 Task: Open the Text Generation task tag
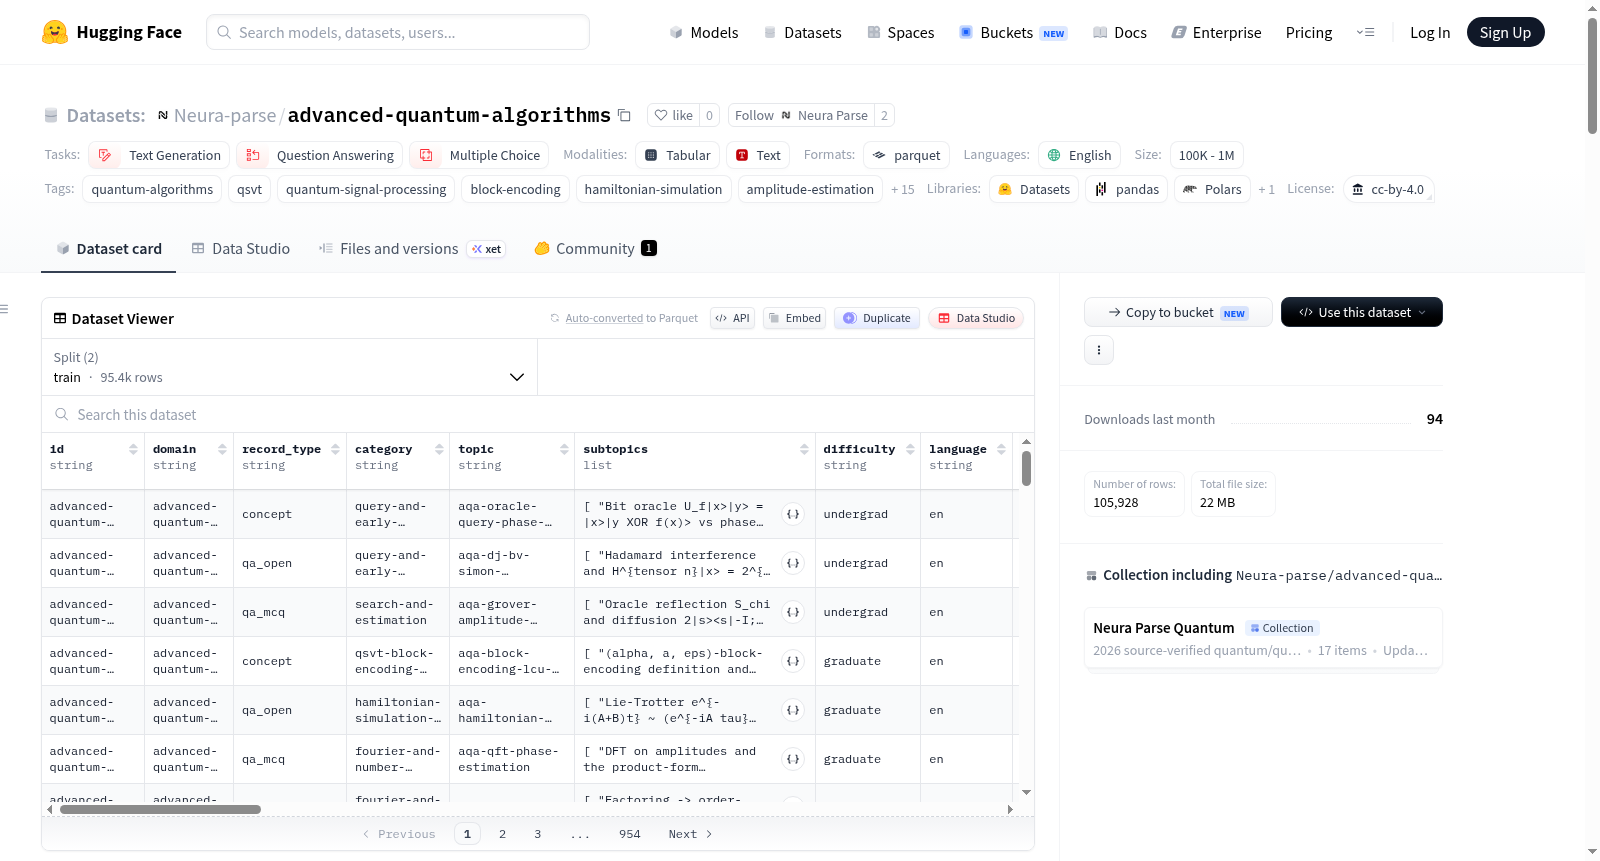[159, 155]
